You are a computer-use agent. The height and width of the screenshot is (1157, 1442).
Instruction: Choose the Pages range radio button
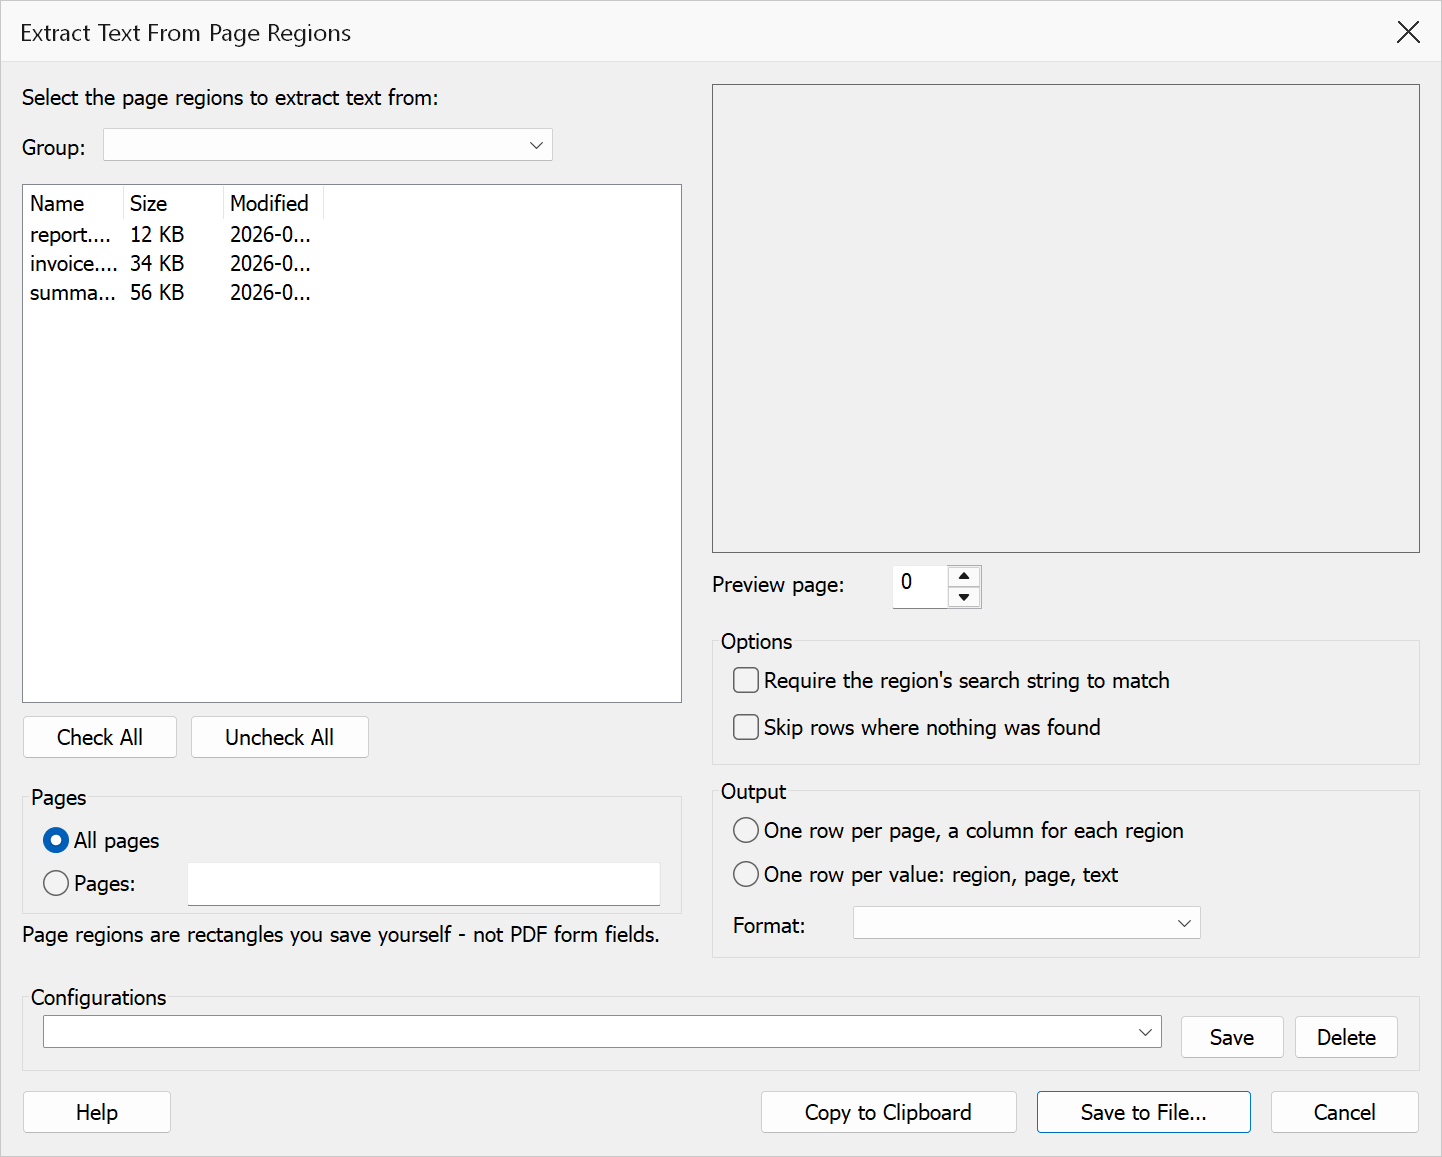pyautogui.click(x=56, y=883)
